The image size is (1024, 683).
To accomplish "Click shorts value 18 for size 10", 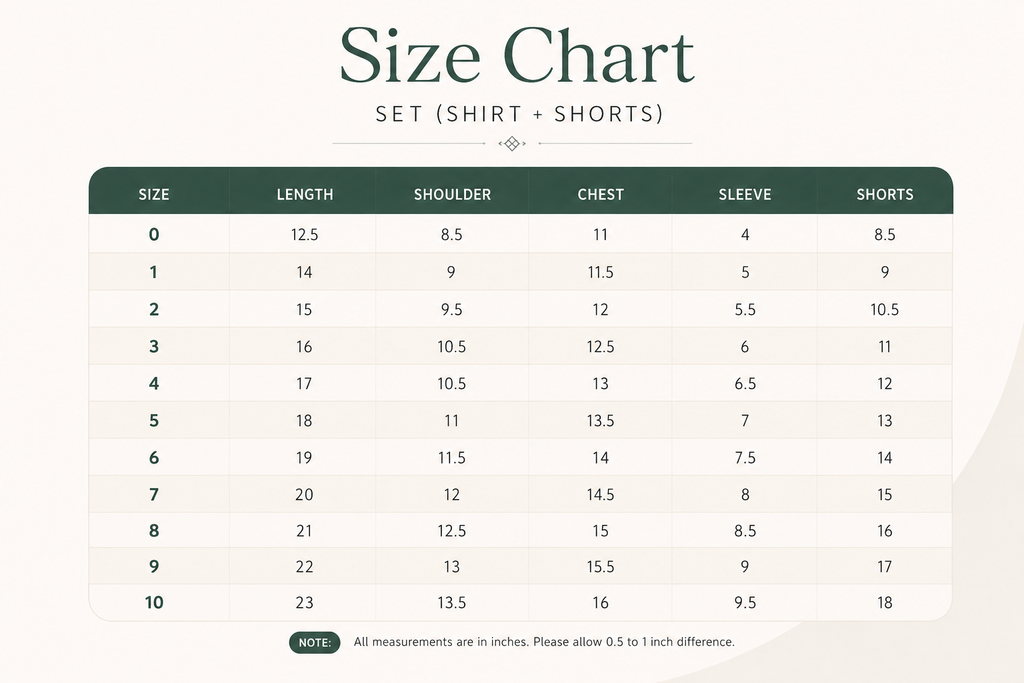I will 885,602.
